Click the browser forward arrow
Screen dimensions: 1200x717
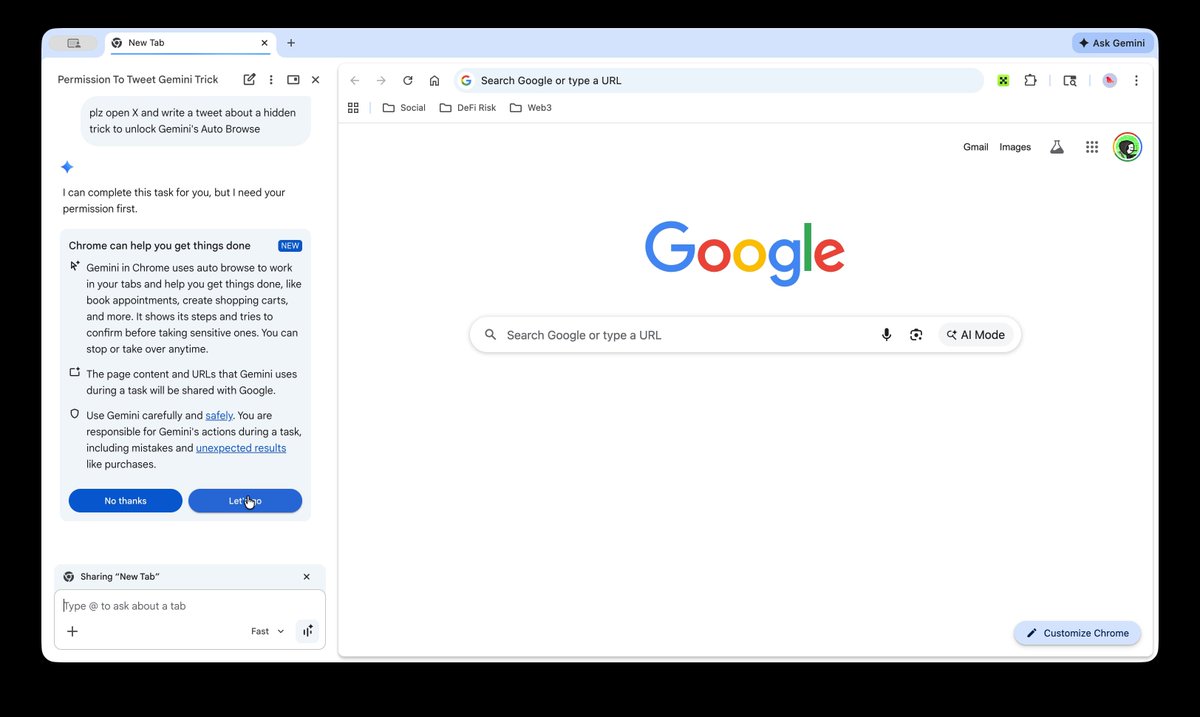point(381,80)
